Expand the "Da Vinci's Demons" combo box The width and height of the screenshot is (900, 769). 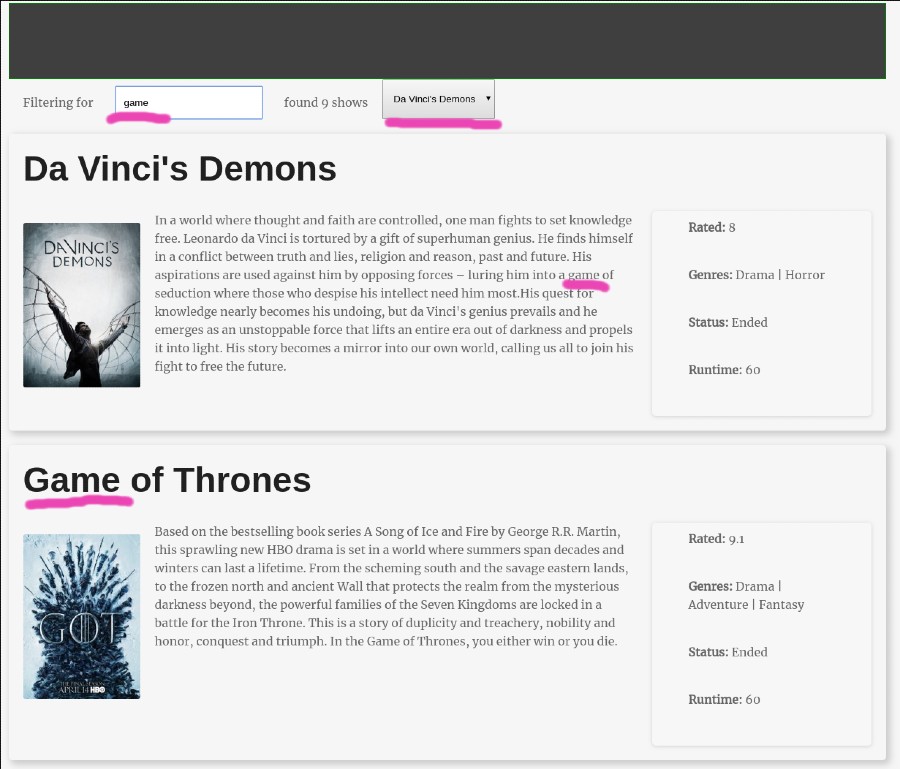pyautogui.click(x=438, y=98)
